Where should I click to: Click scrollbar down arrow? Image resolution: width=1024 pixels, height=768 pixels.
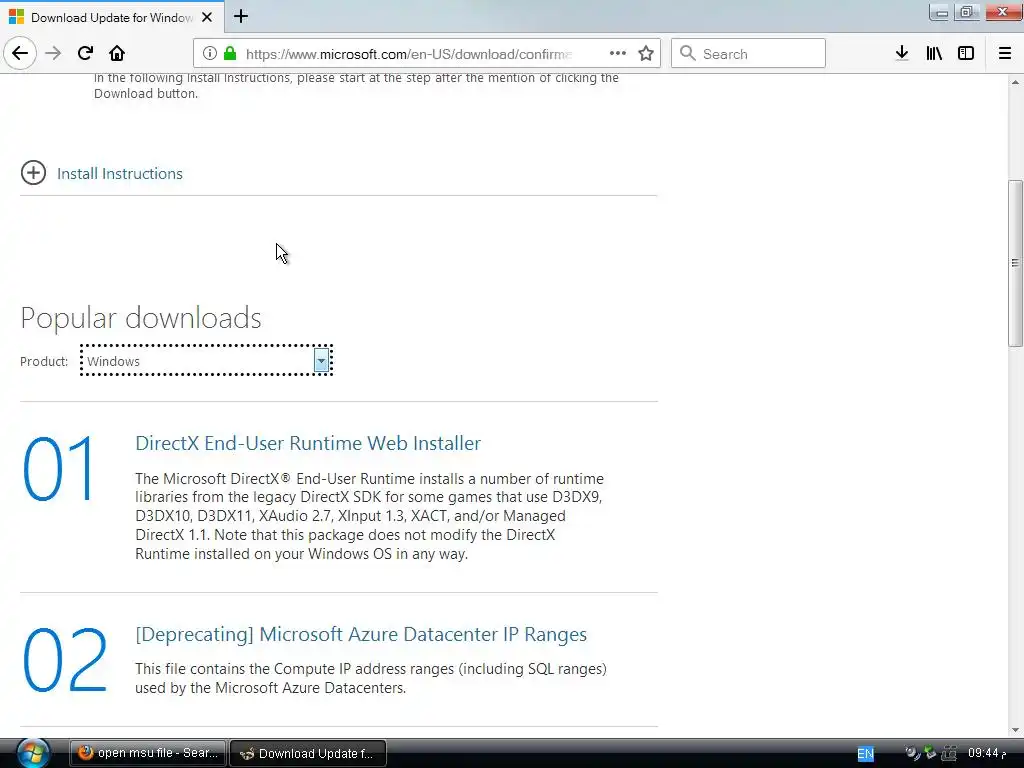[1015, 729]
